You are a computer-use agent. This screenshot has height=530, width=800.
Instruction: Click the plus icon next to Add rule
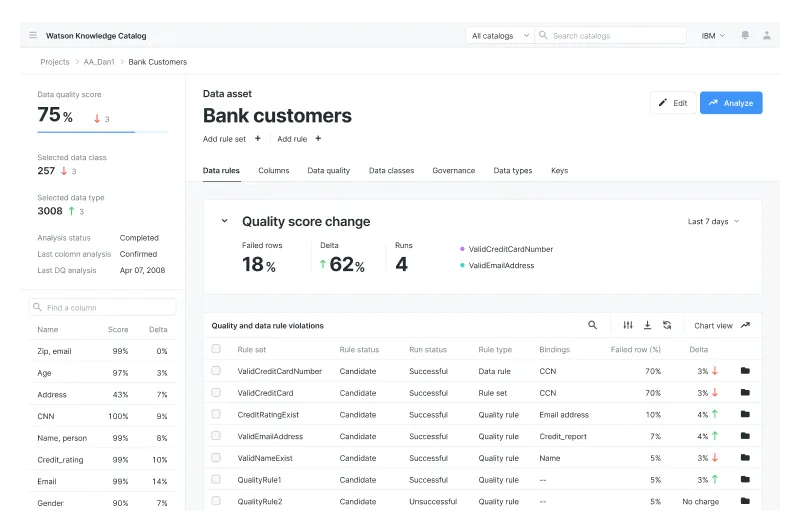318,138
